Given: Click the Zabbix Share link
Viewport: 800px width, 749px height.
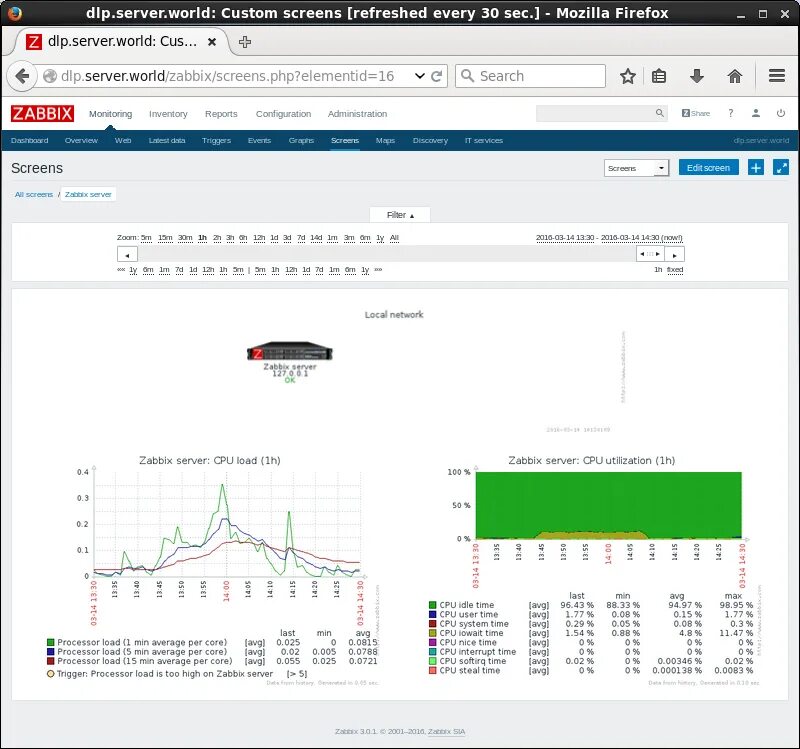Looking at the screenshot, I should (696, 113).
